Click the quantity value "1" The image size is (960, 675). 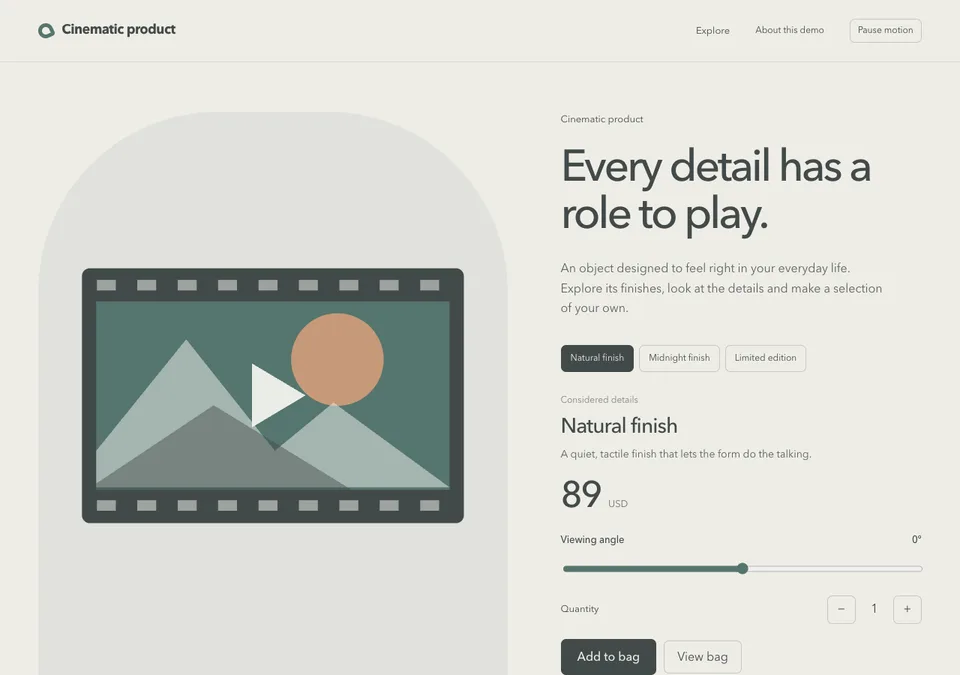(x=874, y=609)
